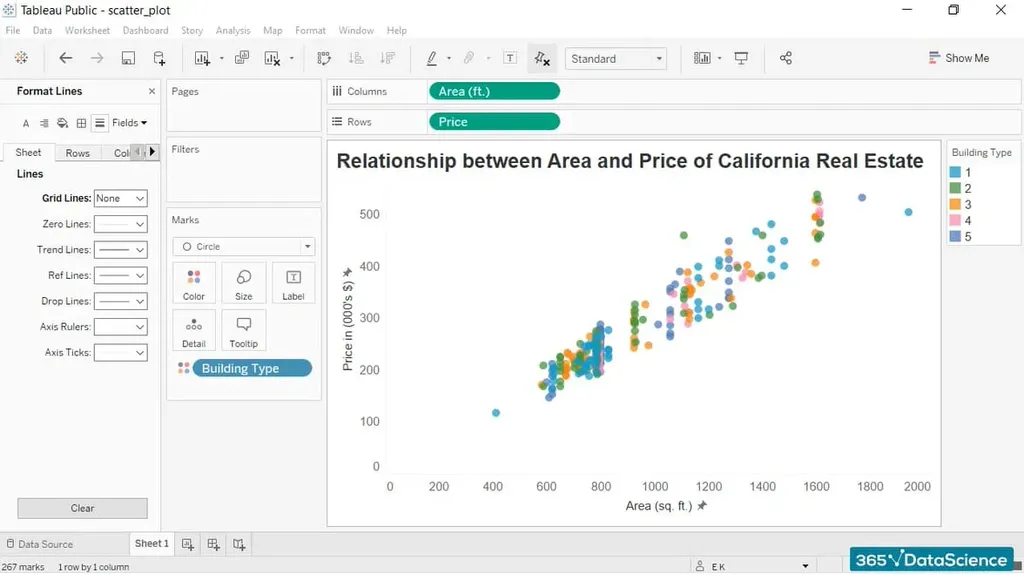1024x575 pixels.
Task: Click the Tooltip marks card
Action: click(x=244, y=330)
